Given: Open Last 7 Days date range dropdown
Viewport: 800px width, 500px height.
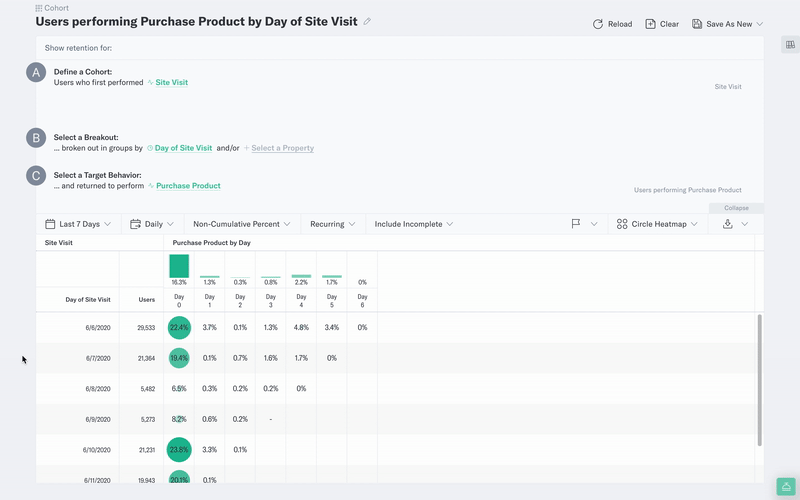Looking at the screenshot, I should 78,224.
